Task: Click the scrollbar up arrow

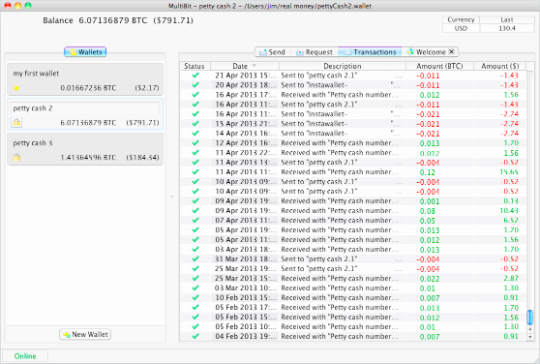Action: click(530, 329)
